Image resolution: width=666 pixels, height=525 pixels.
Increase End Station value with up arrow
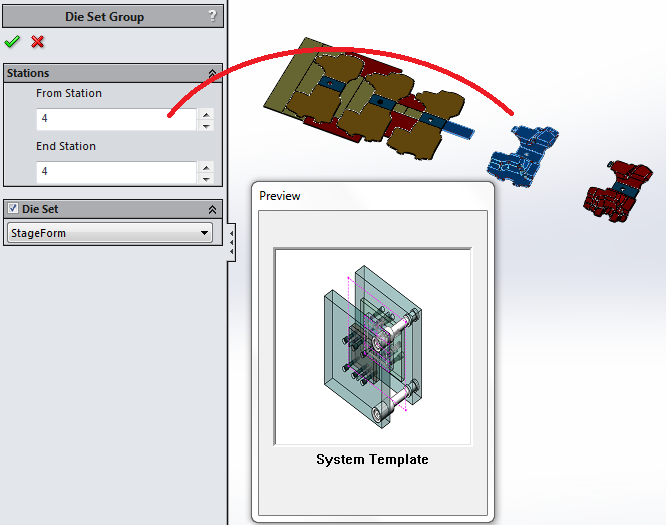pyautogui.click(x=206, y=167)
